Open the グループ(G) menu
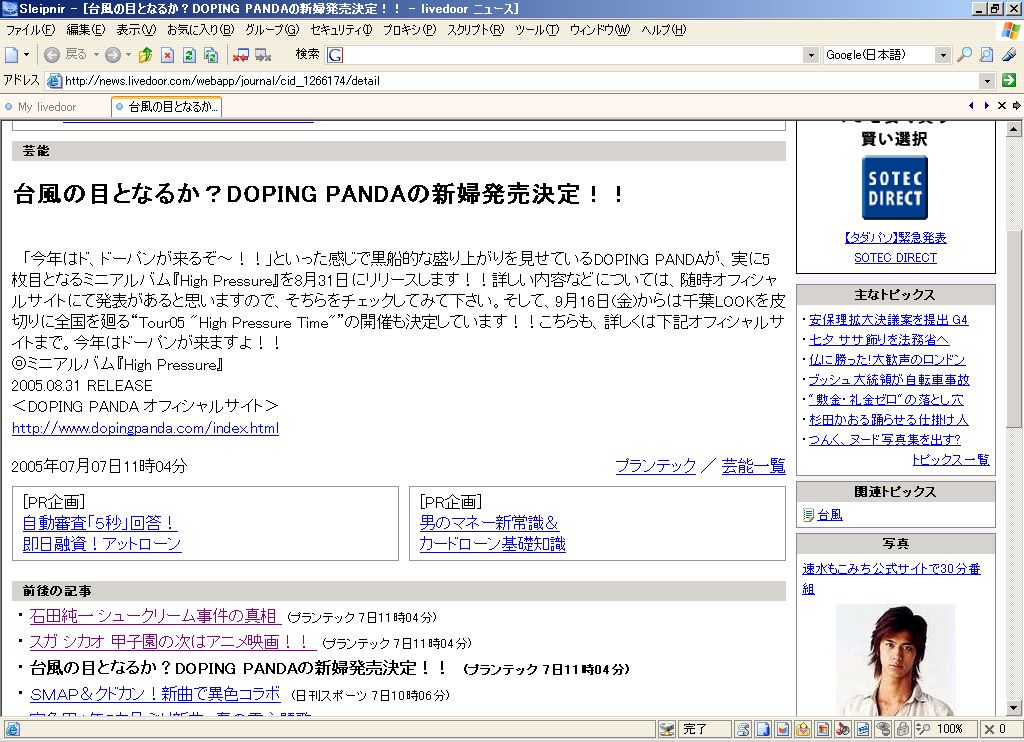 pos(272,30)
